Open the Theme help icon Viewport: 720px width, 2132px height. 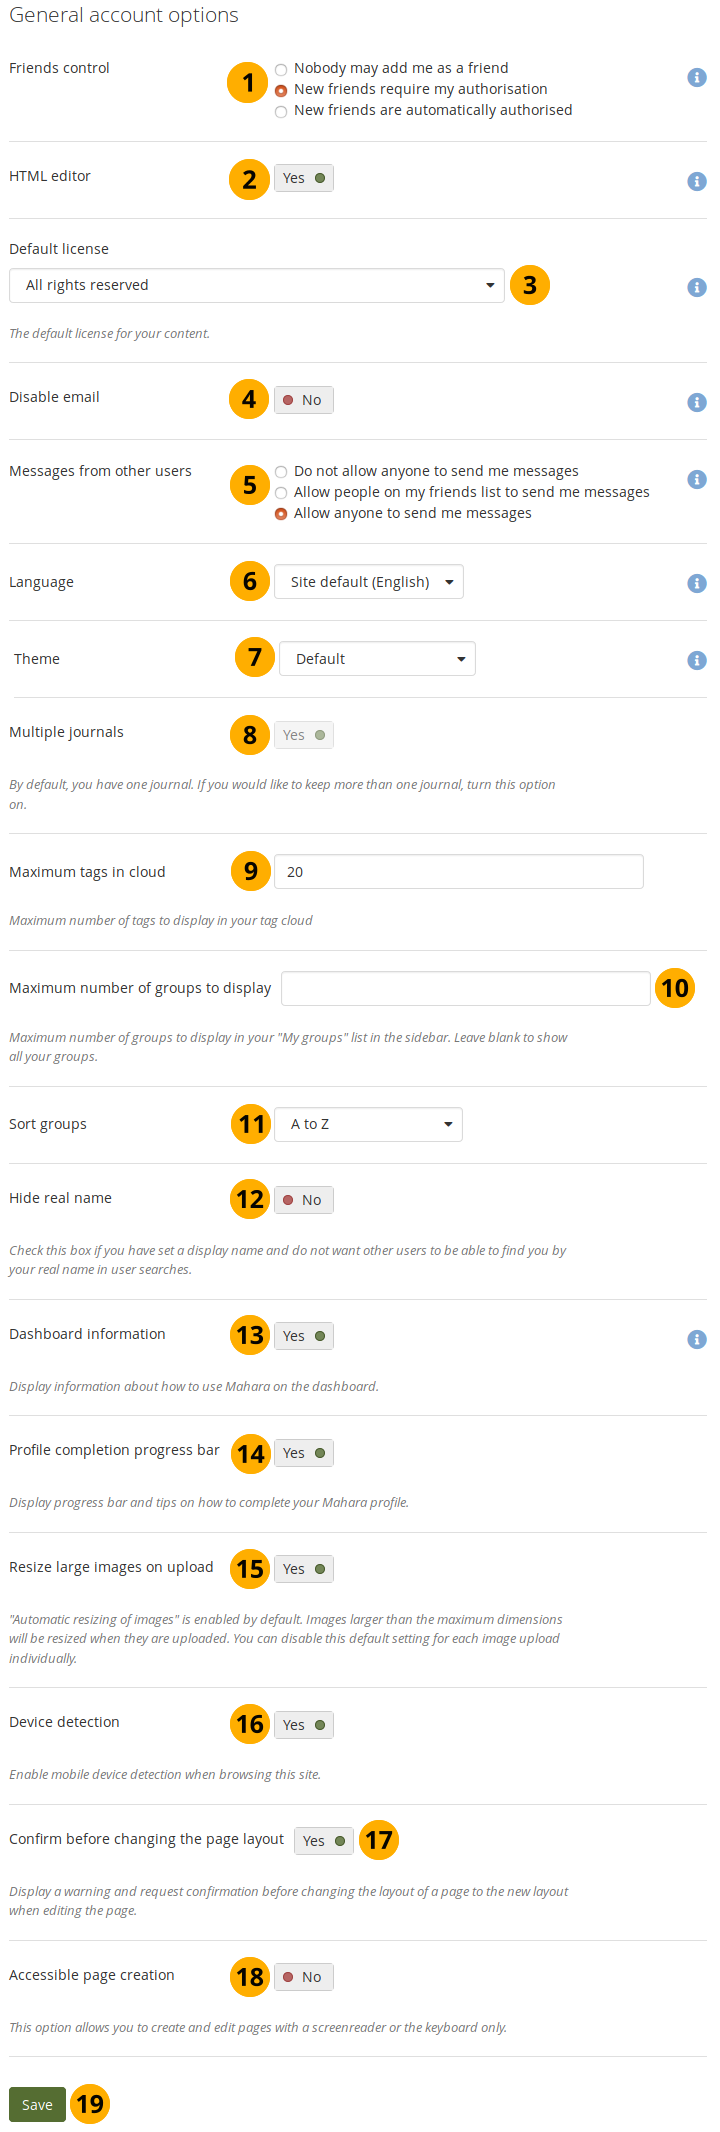pyautogui.click(x=697, y=660)
